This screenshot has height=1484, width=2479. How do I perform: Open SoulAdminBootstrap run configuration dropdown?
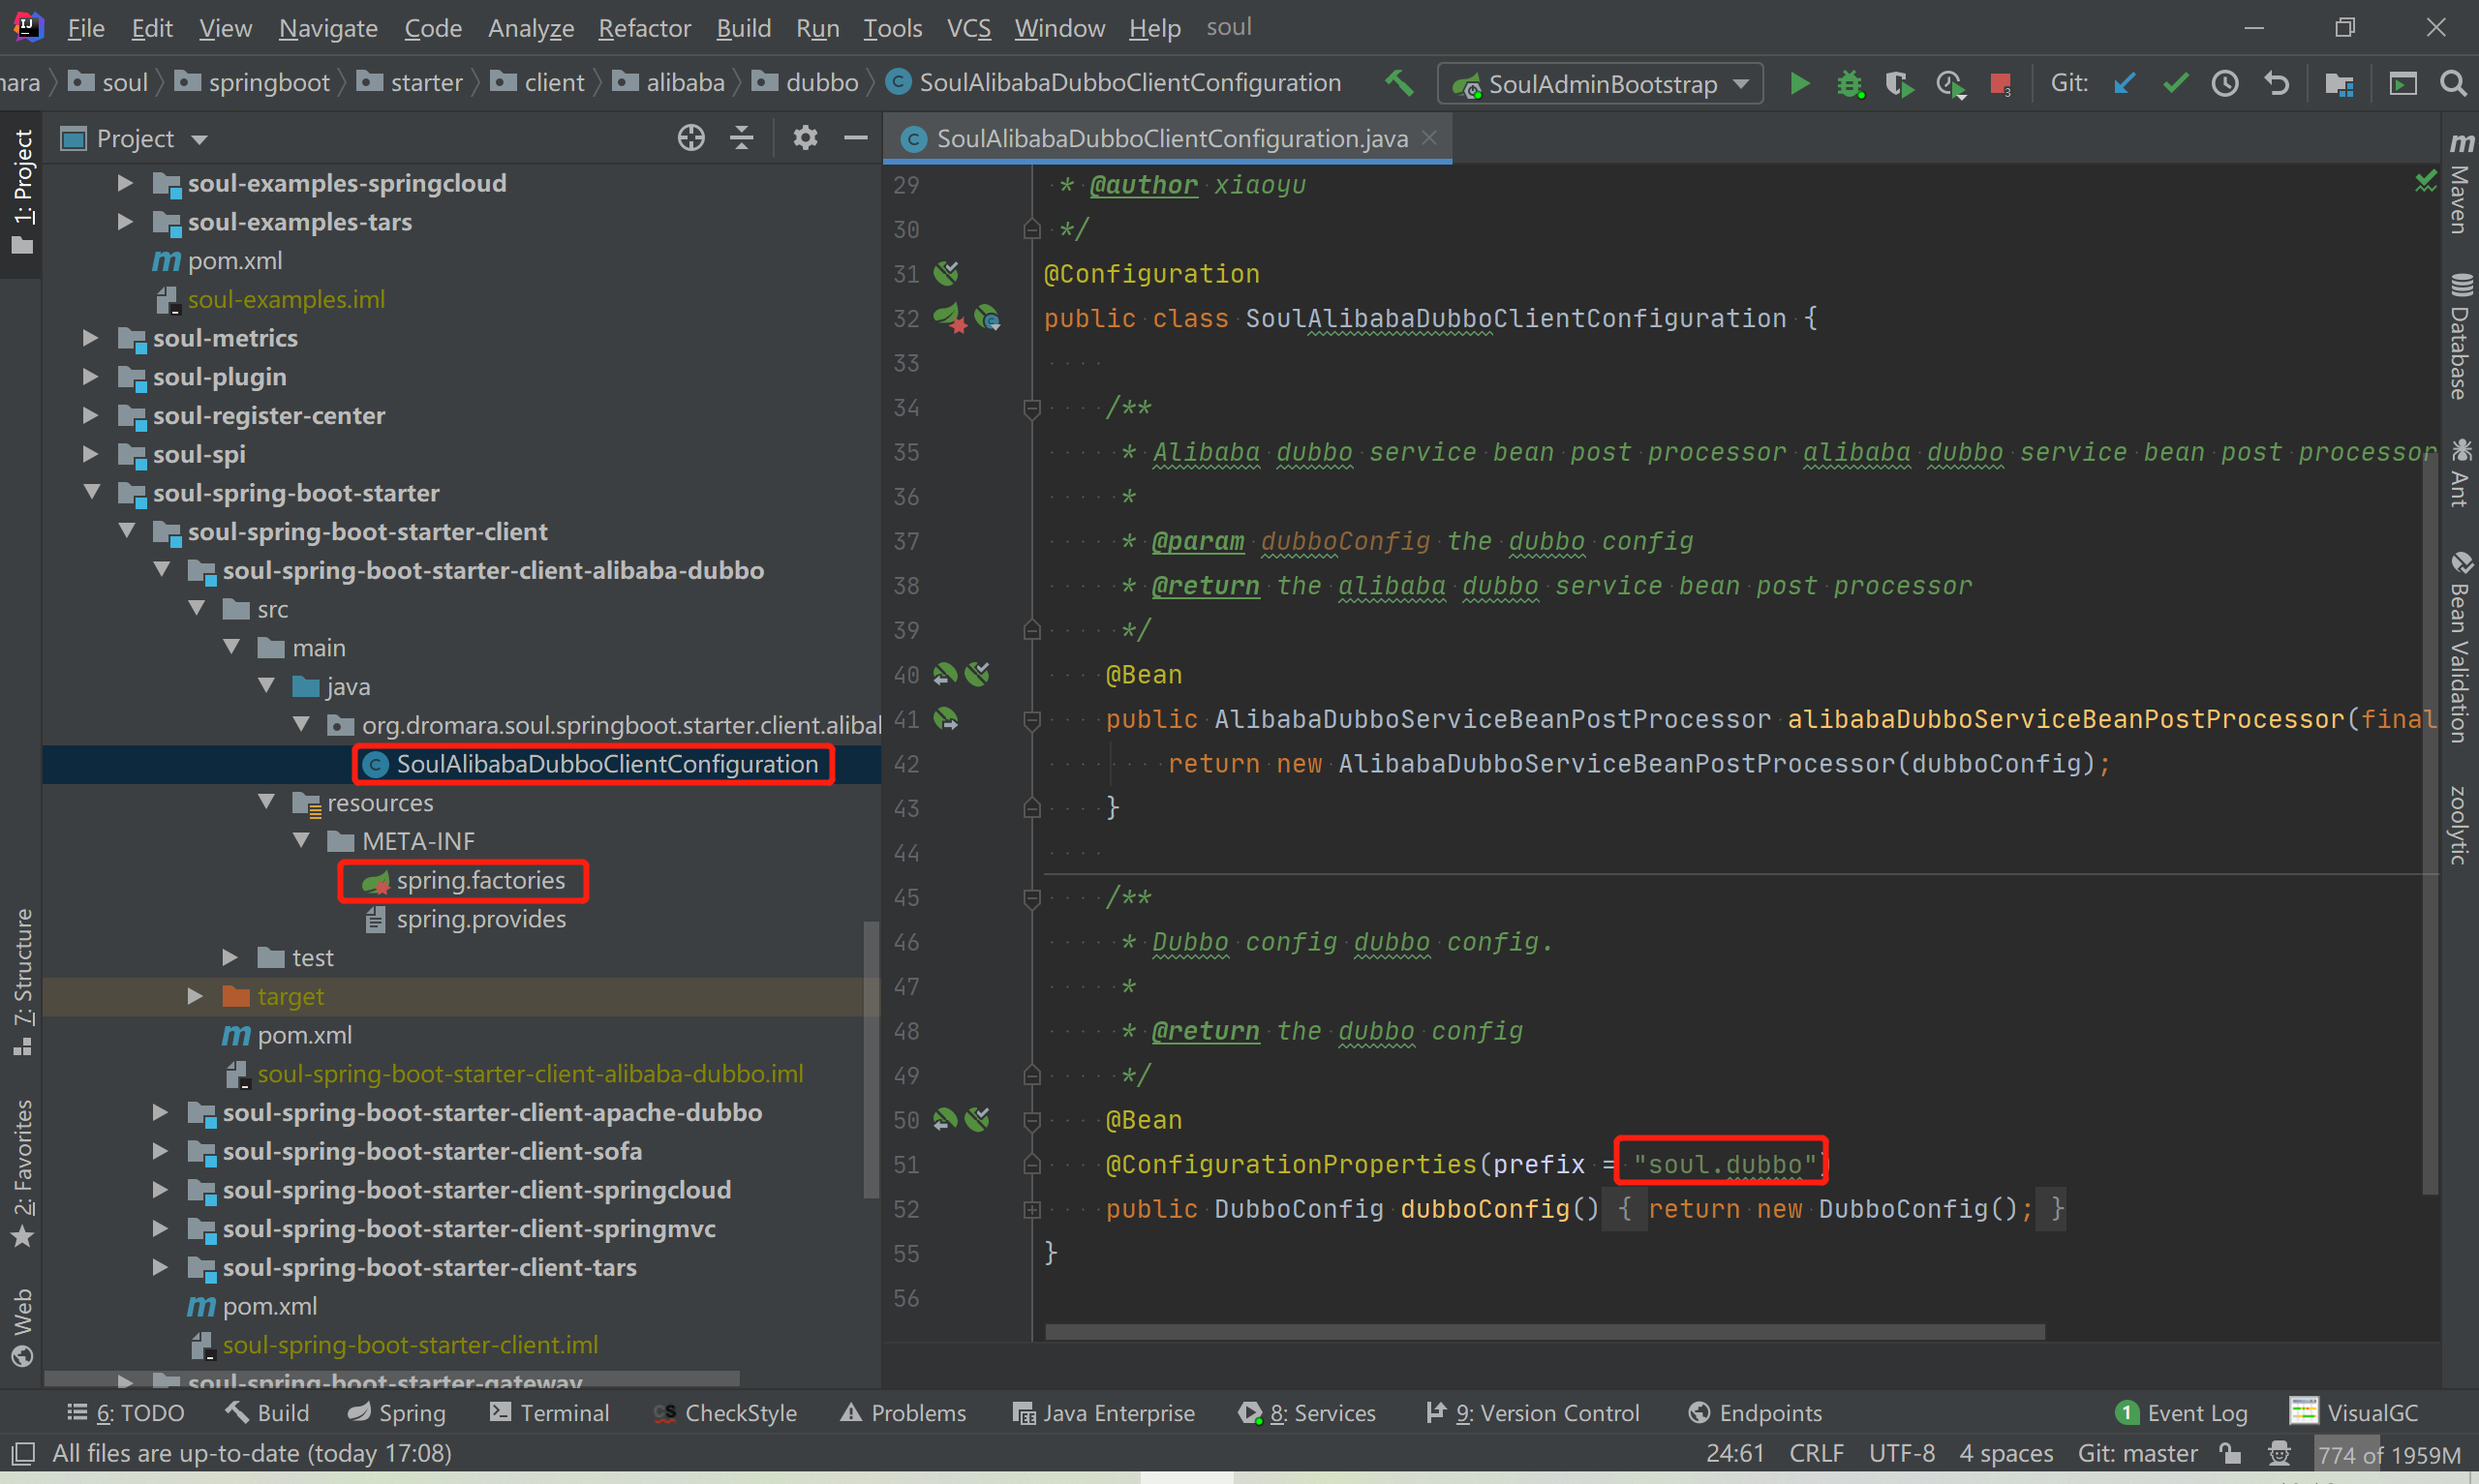pos(1600,84)
